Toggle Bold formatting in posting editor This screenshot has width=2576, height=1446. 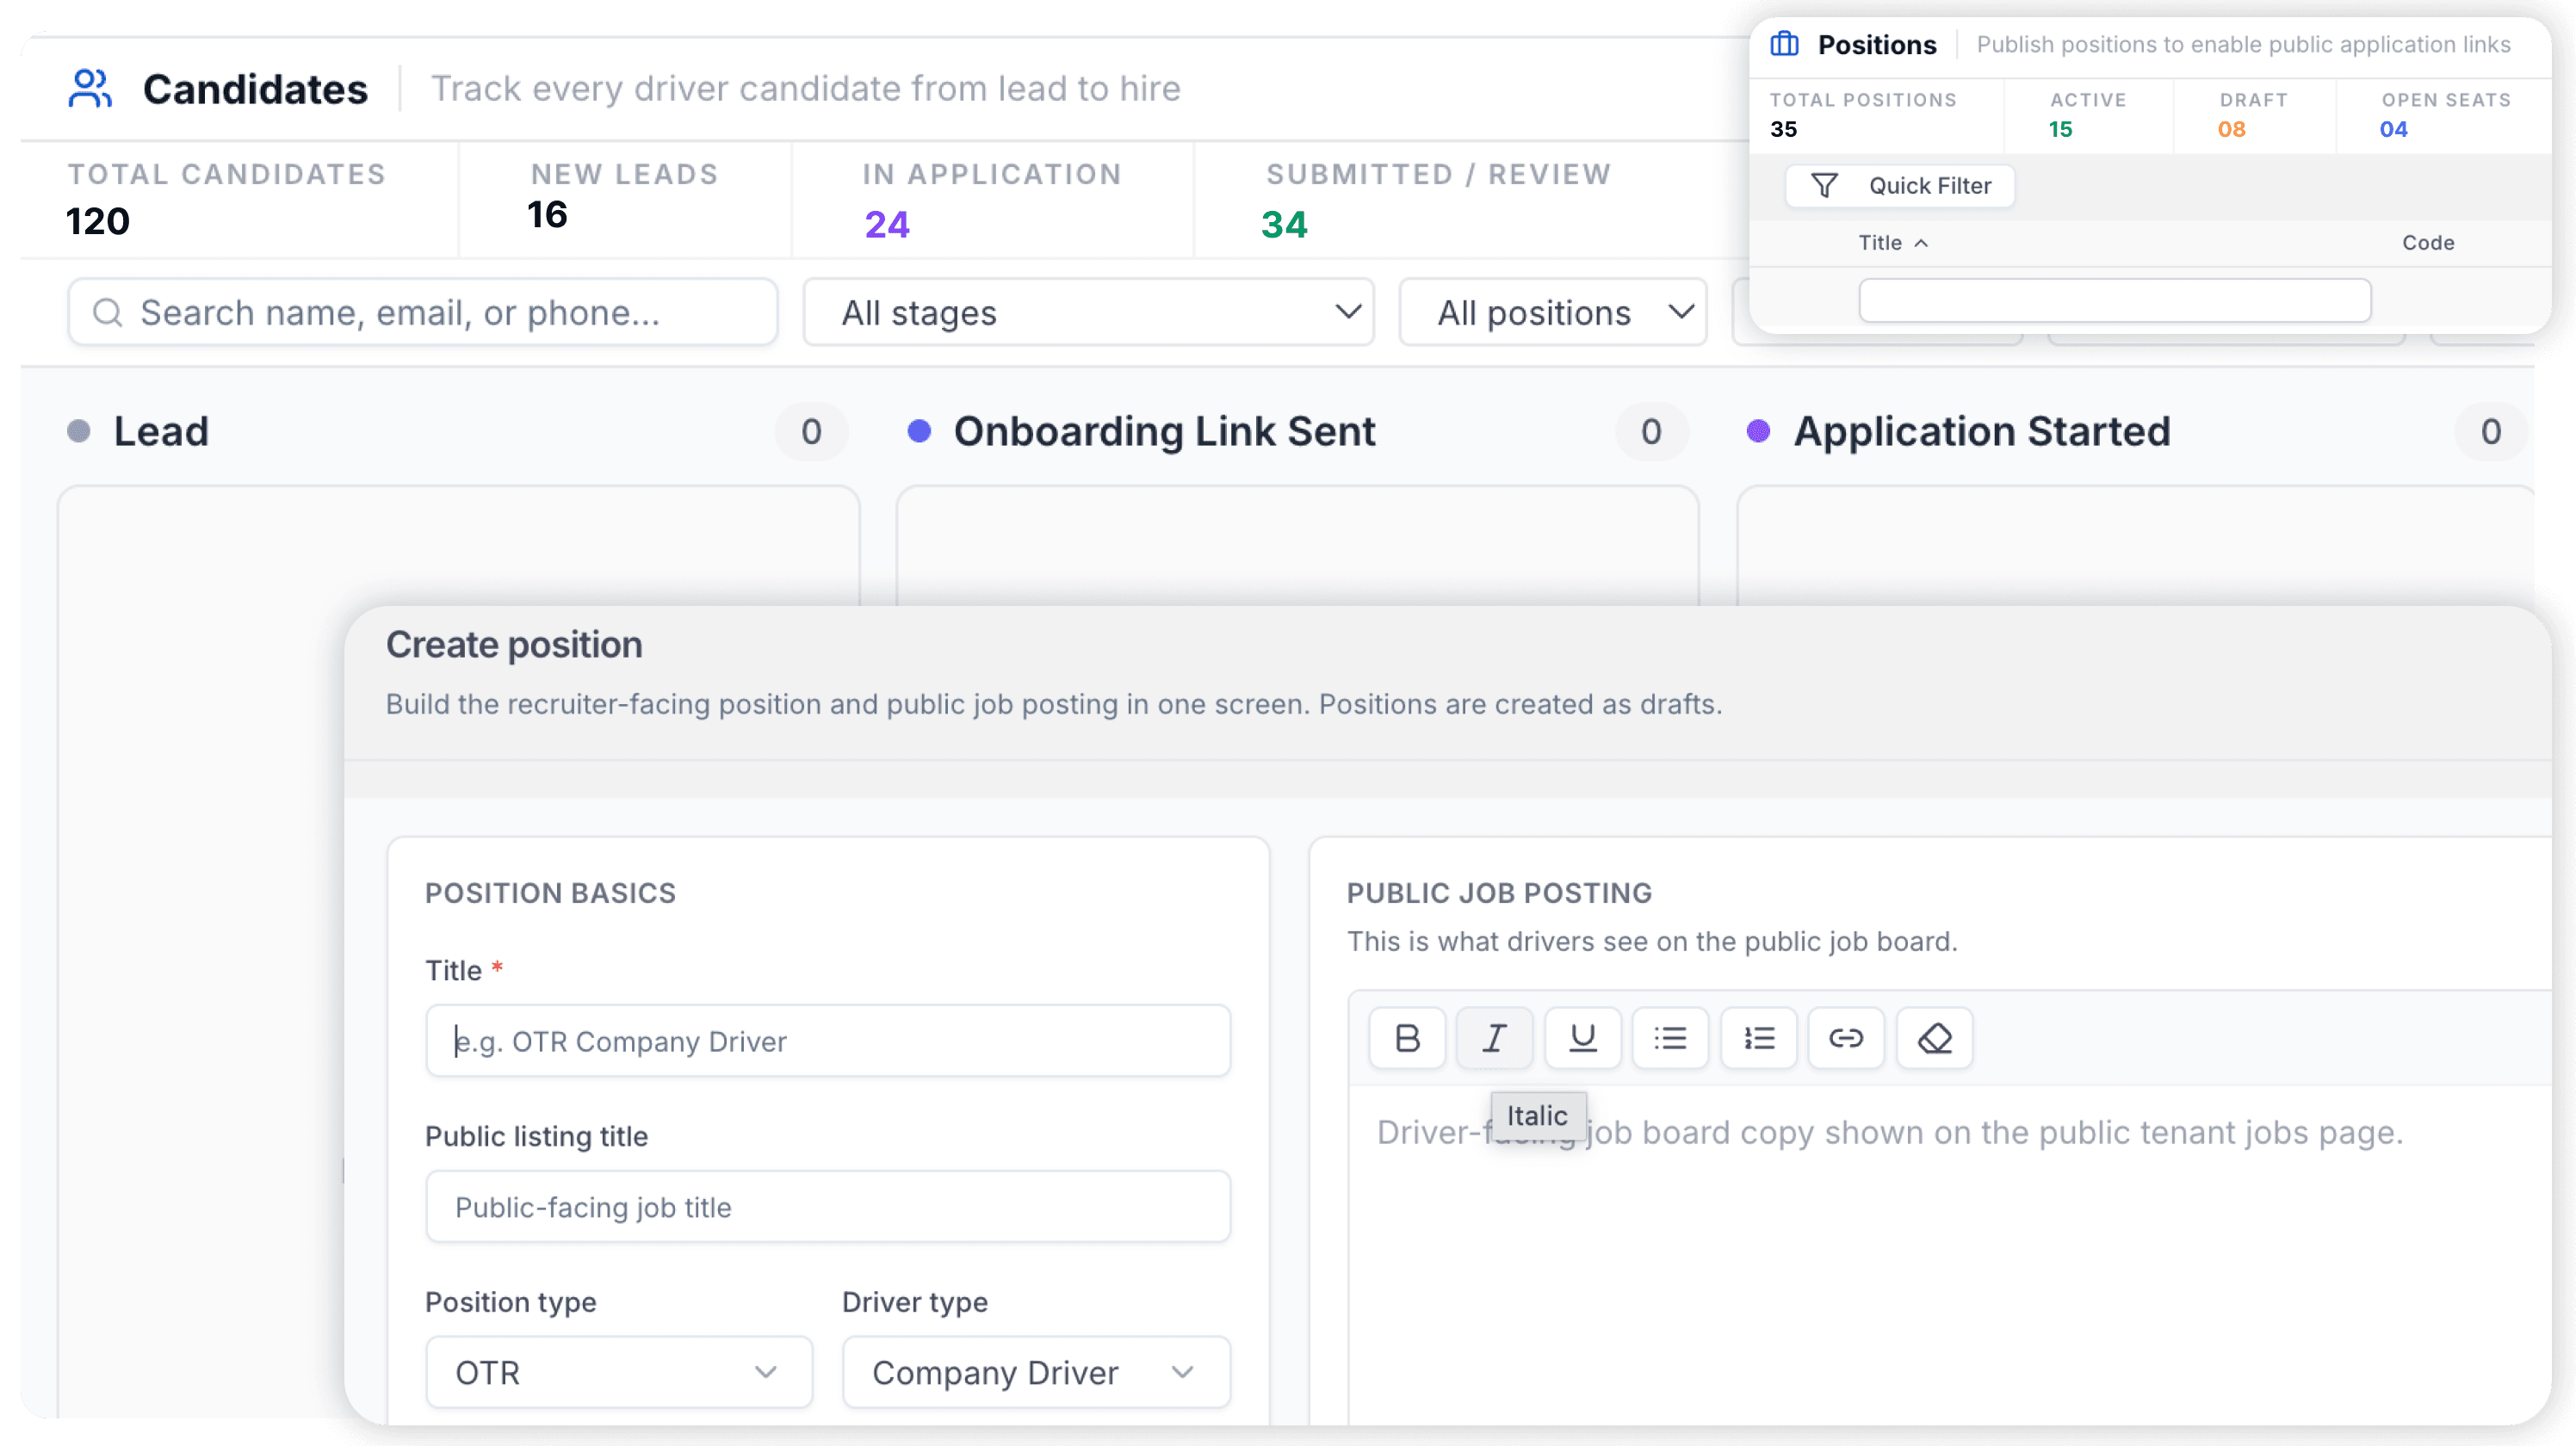1407,1038
